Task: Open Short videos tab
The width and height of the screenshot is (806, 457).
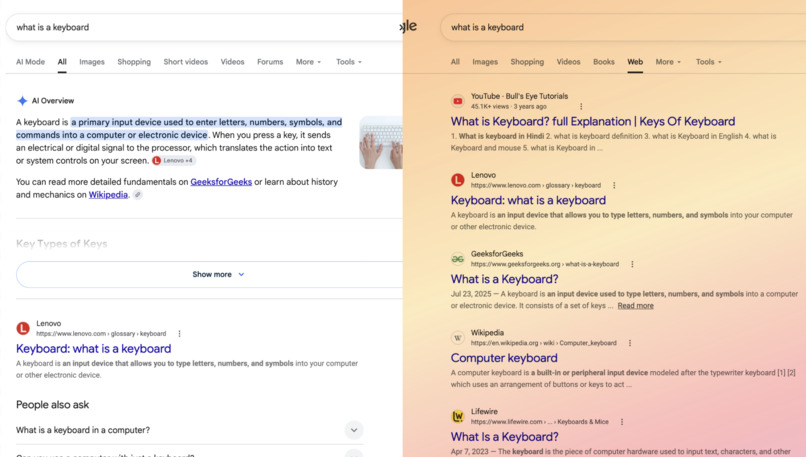Action: 186,62
